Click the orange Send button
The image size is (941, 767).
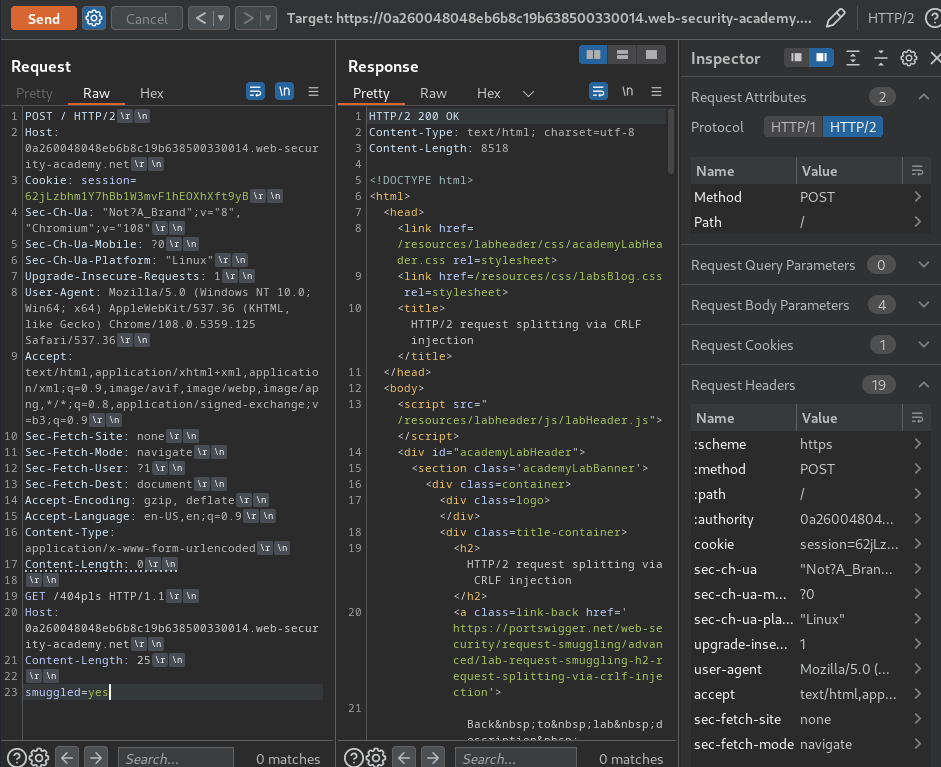pyautogui.click(x=44, y=19)
